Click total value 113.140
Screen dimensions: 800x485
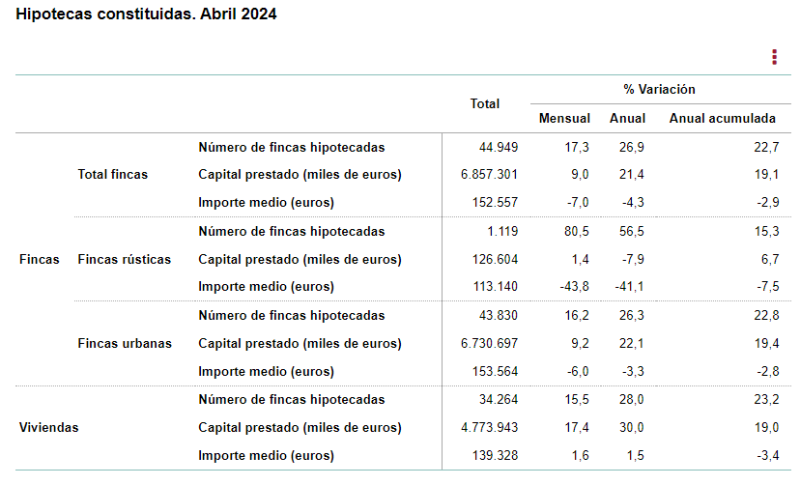pos(495,287)
